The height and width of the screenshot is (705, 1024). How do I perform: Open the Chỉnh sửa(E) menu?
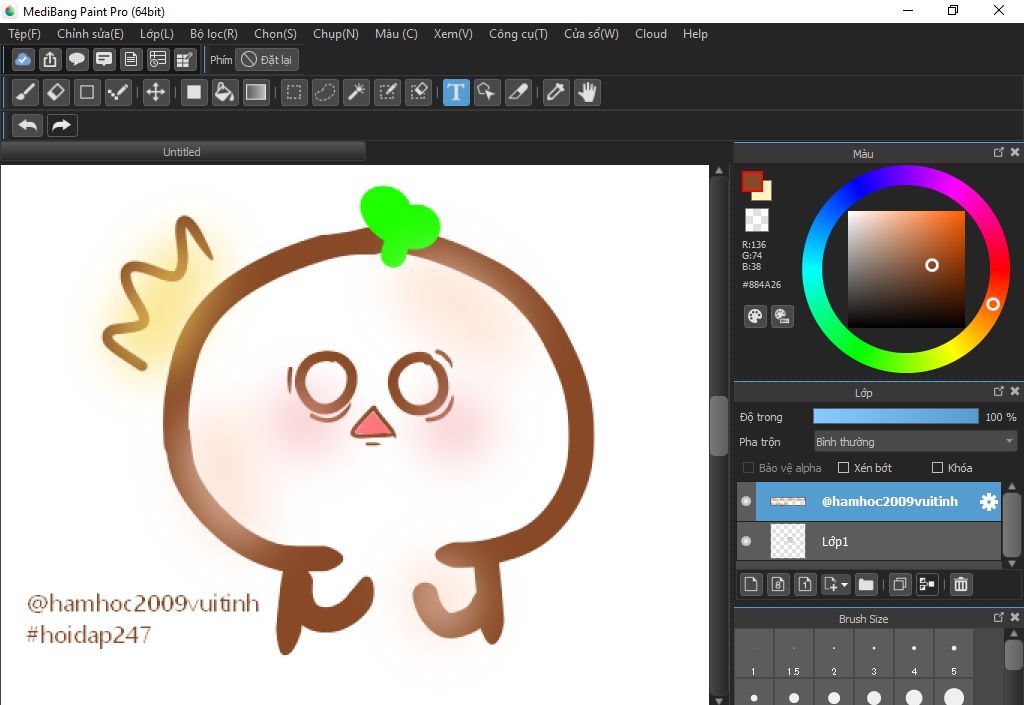click(x=90, y=34)
